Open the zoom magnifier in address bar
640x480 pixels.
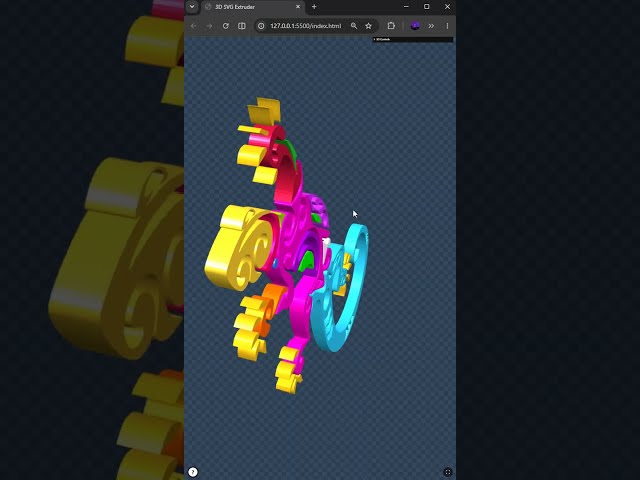coord(354,26)
